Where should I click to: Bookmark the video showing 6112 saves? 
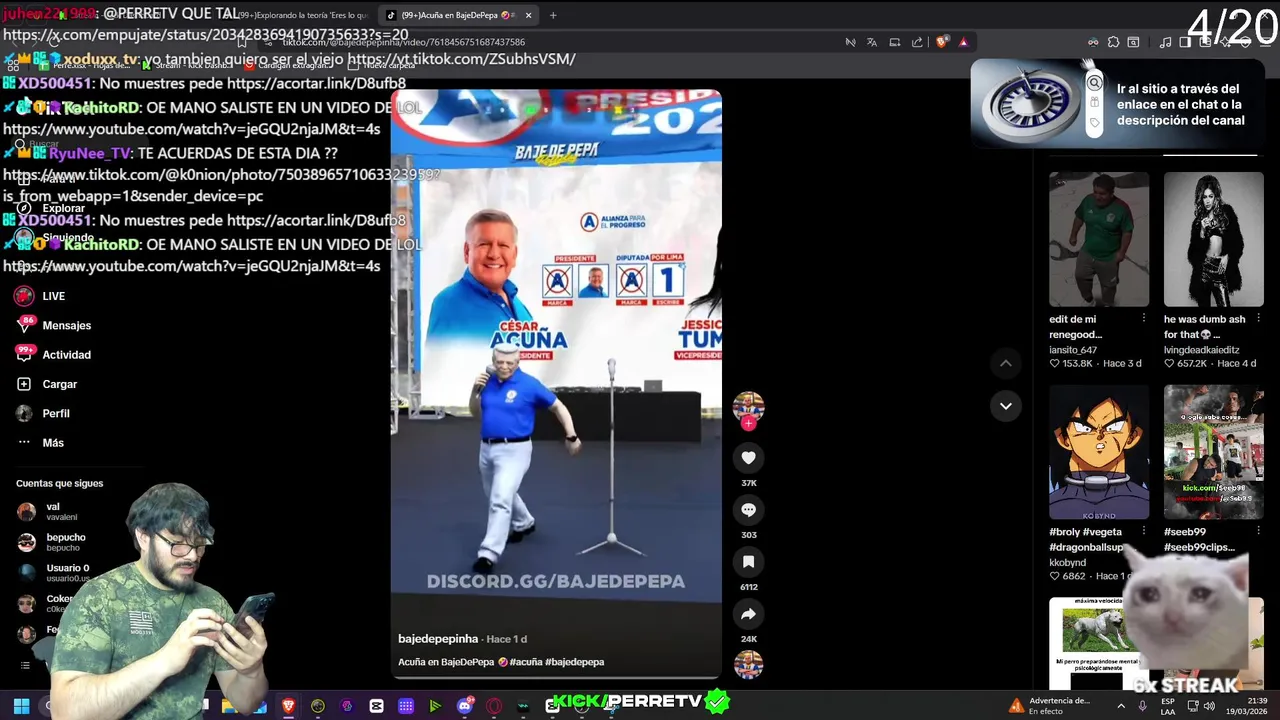[748, 561]
